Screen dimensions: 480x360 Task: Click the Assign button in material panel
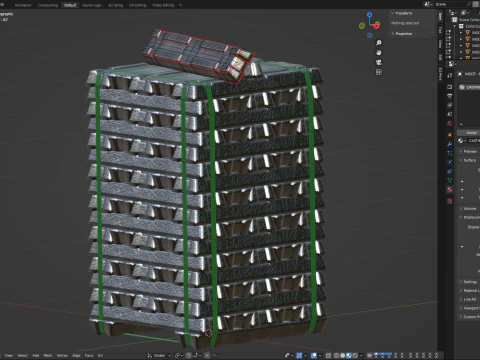(471, 133)
